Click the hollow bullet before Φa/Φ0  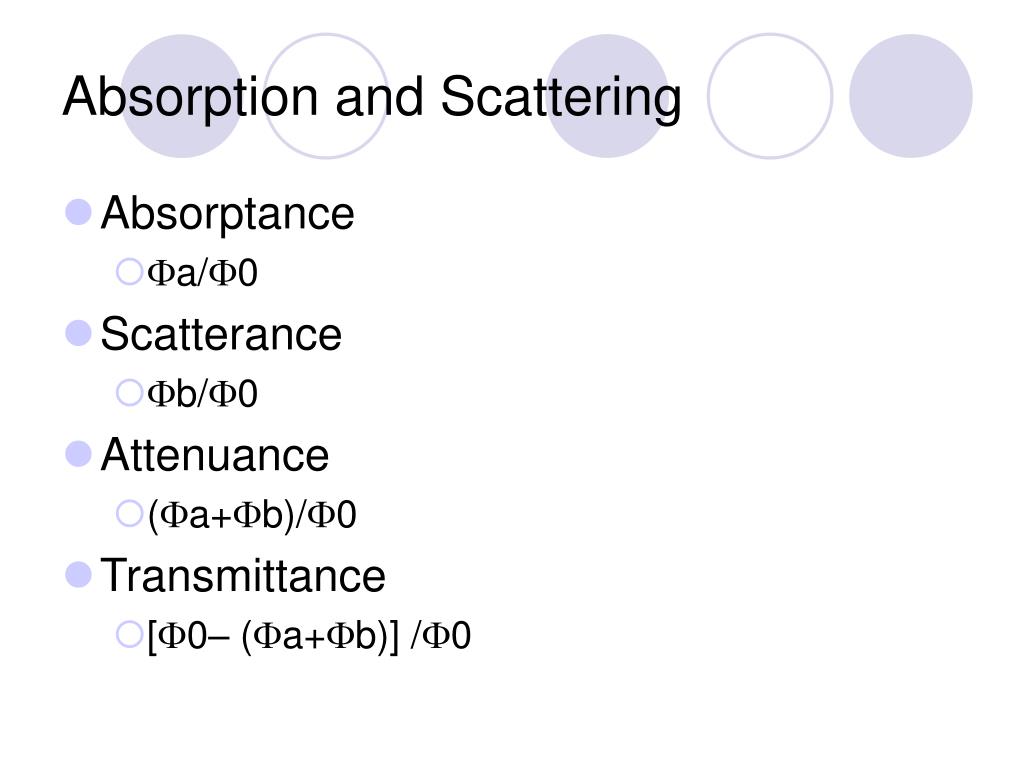tap(129, 272)
